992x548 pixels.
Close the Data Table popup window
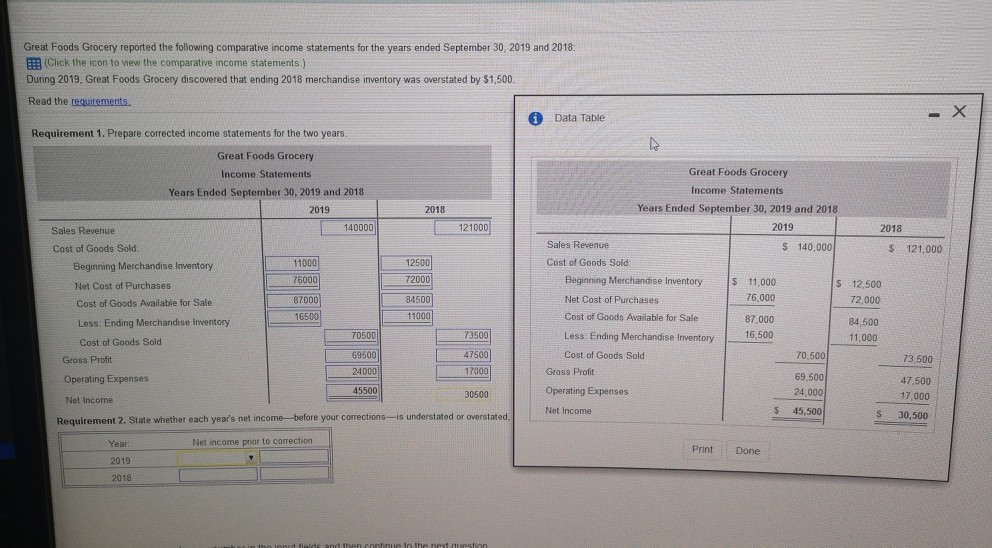[959, 111]
